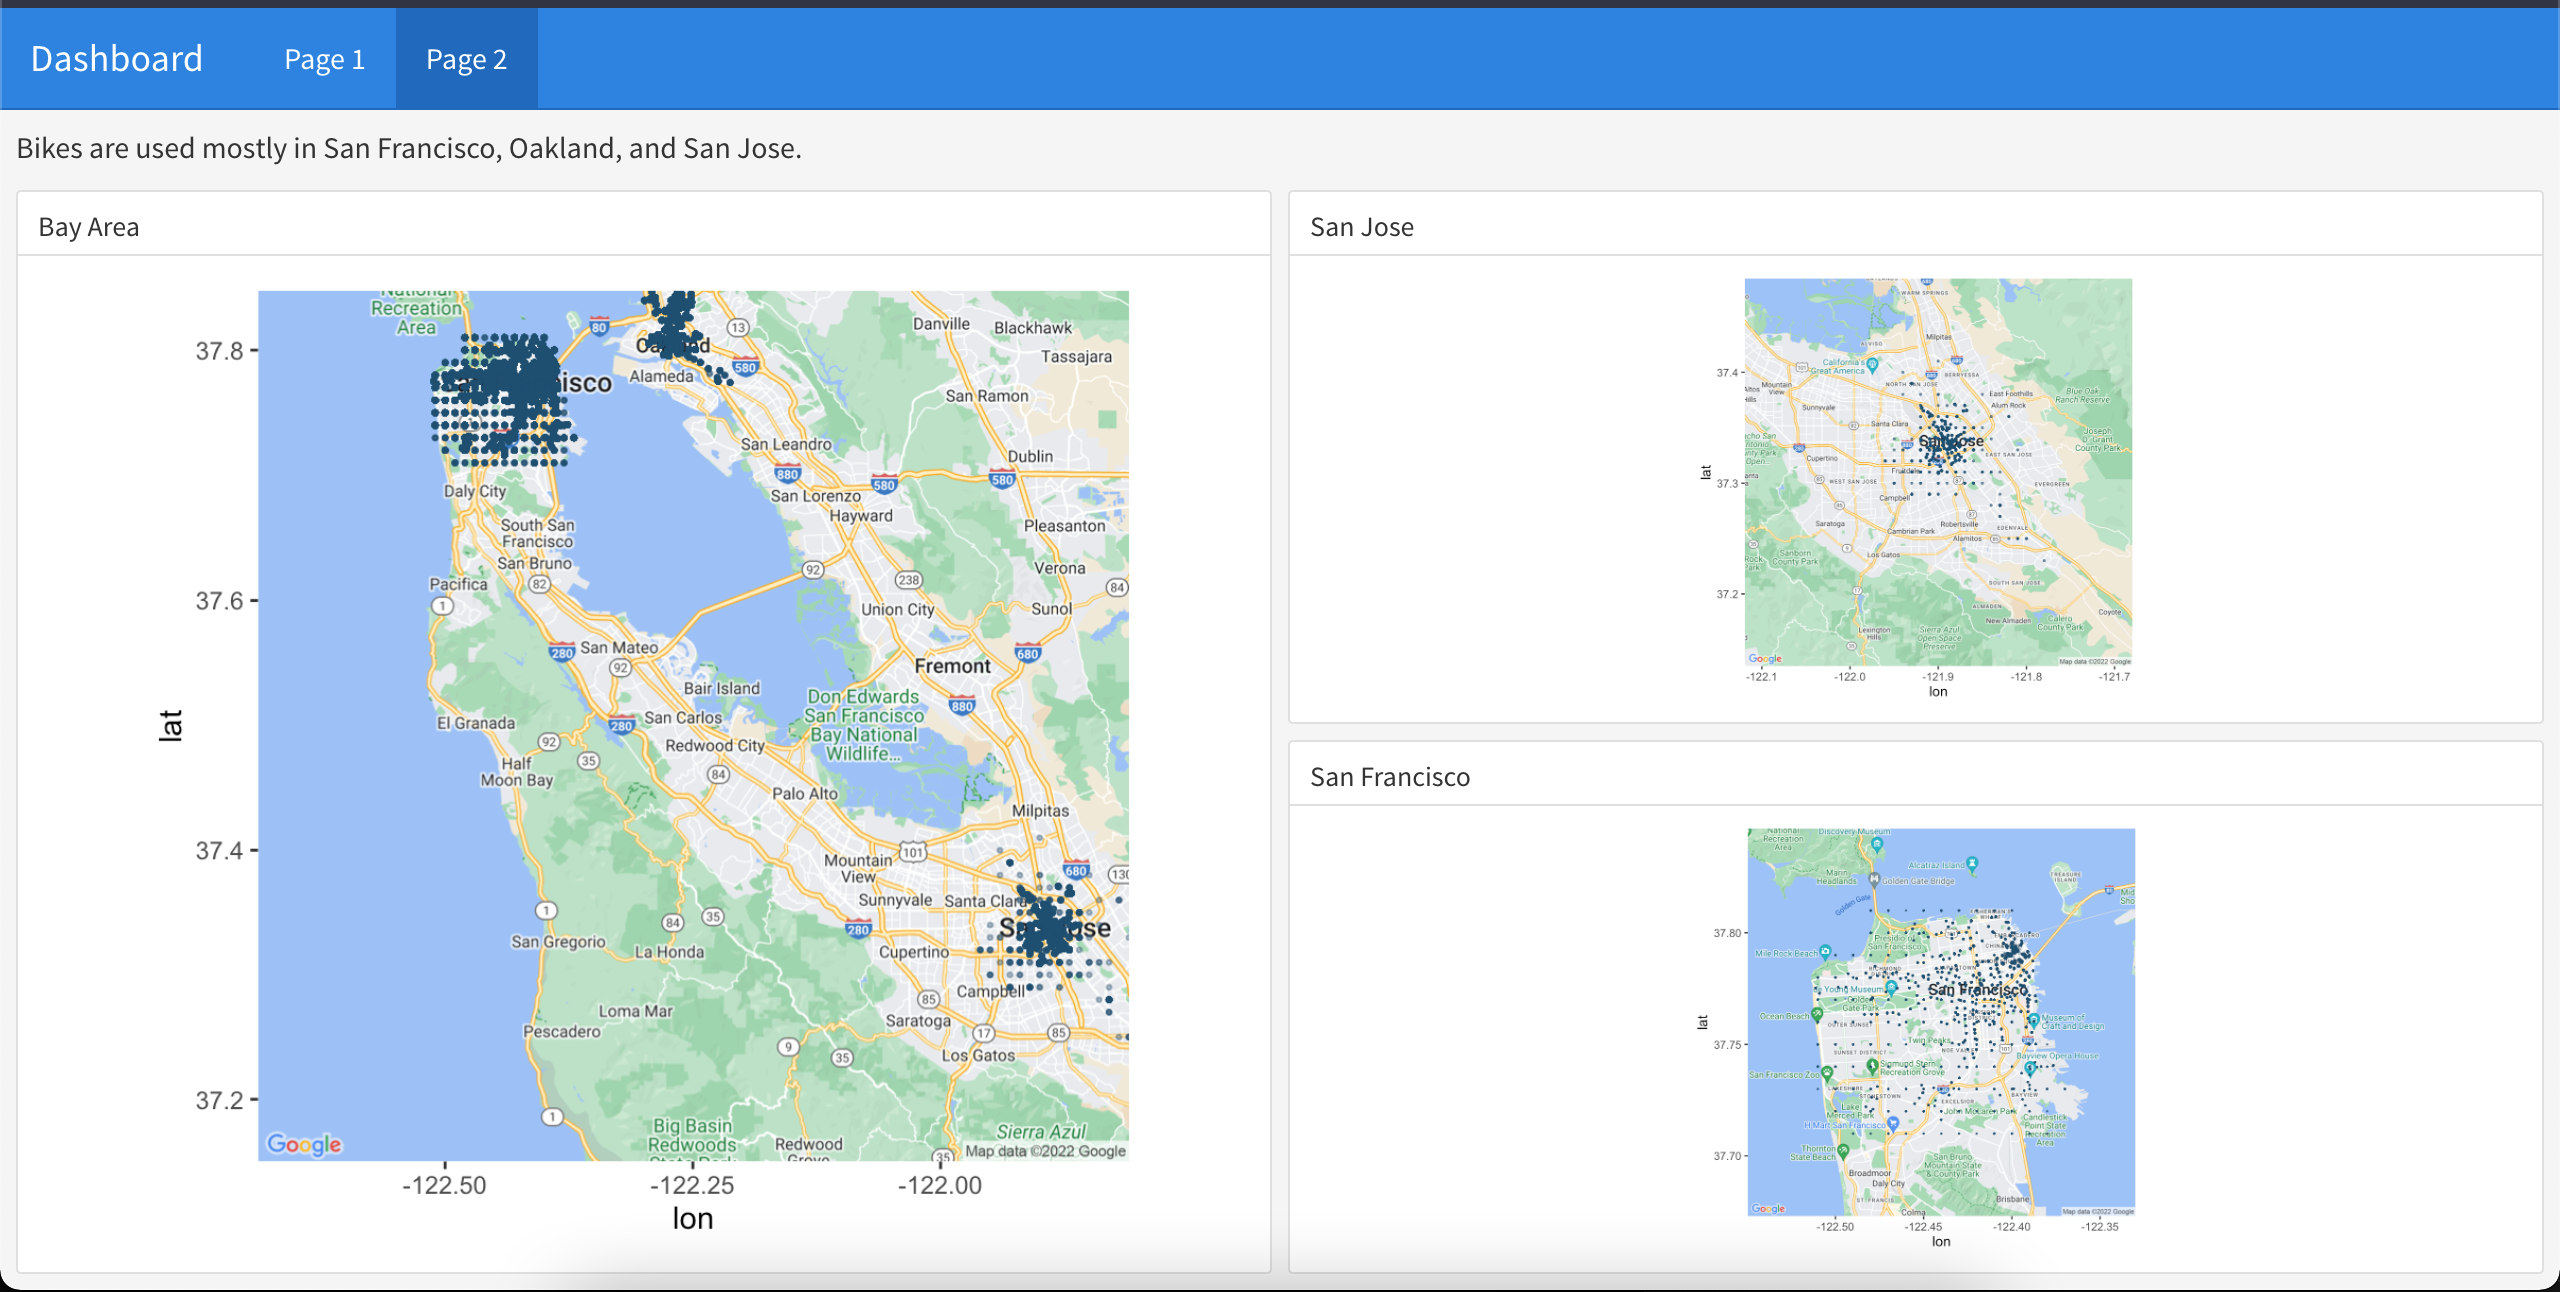Click the San Francisco Zoo paw marker
Viewport: 2560px width, 1292px height.
tap(1827, 1074)
